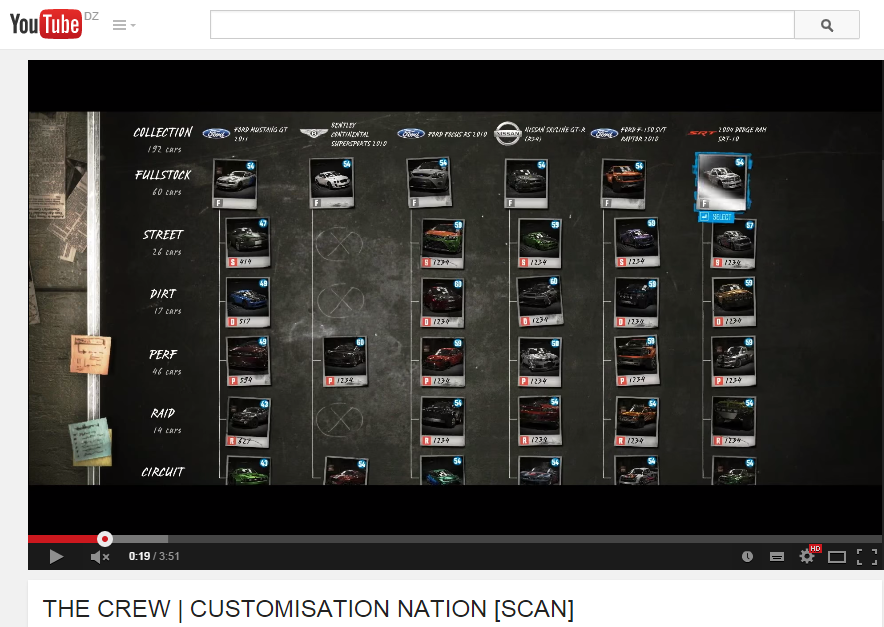Play the video
884x627 pixels.
click(56, 557)
